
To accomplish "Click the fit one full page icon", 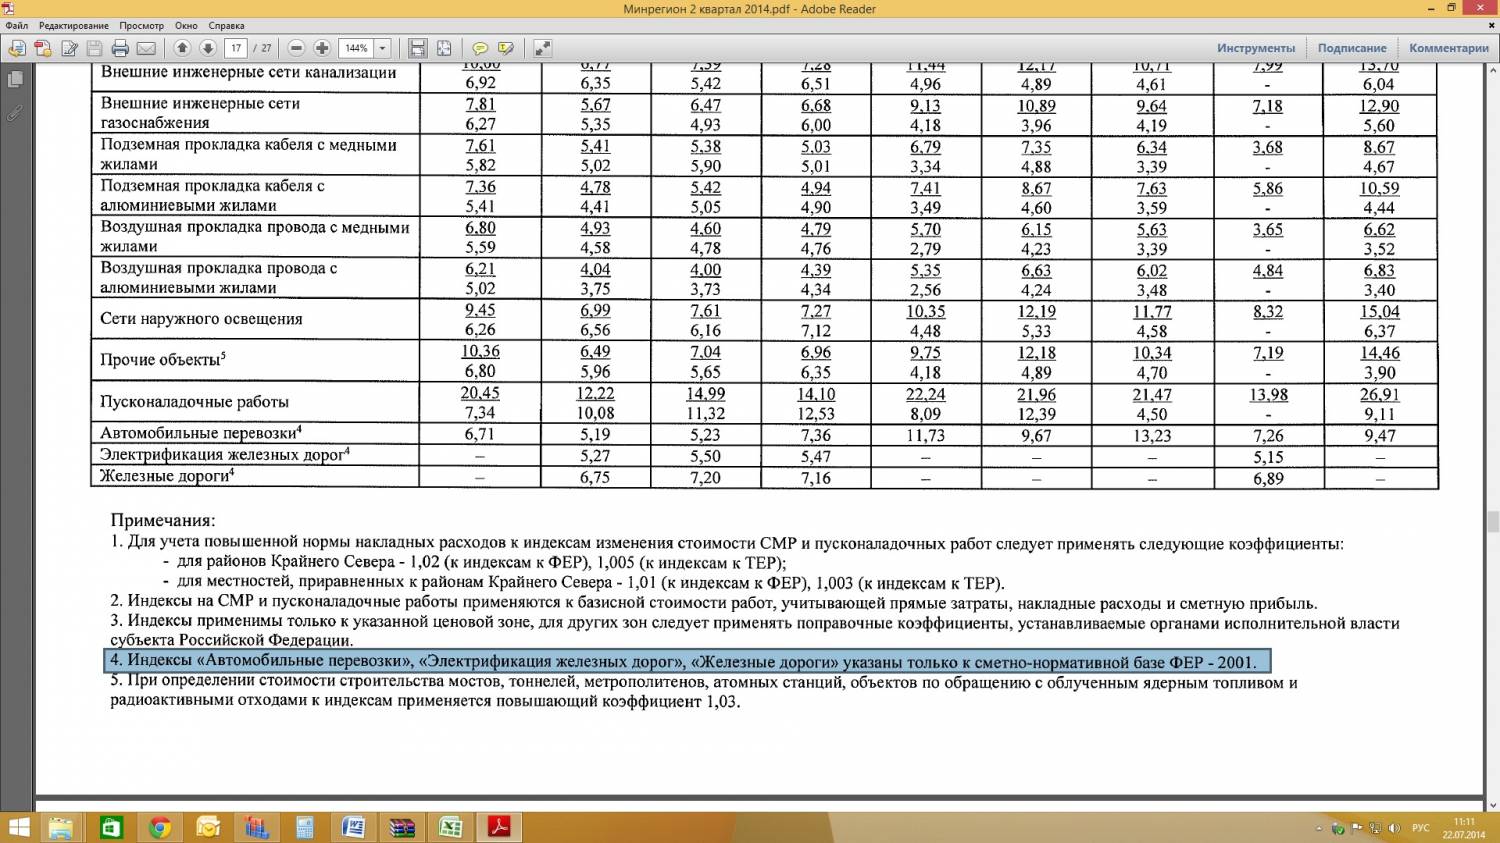I will point(444,48).
